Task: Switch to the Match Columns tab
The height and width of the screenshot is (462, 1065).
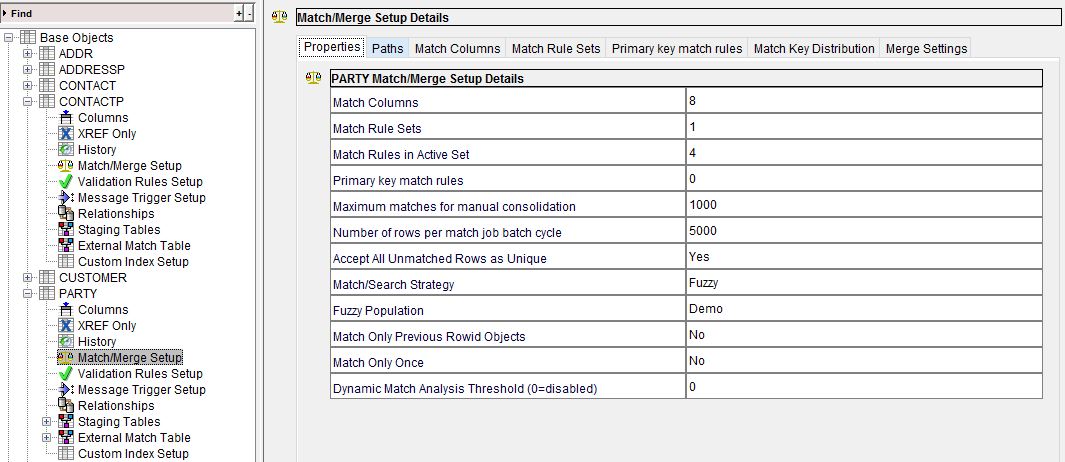Action: 457,48
